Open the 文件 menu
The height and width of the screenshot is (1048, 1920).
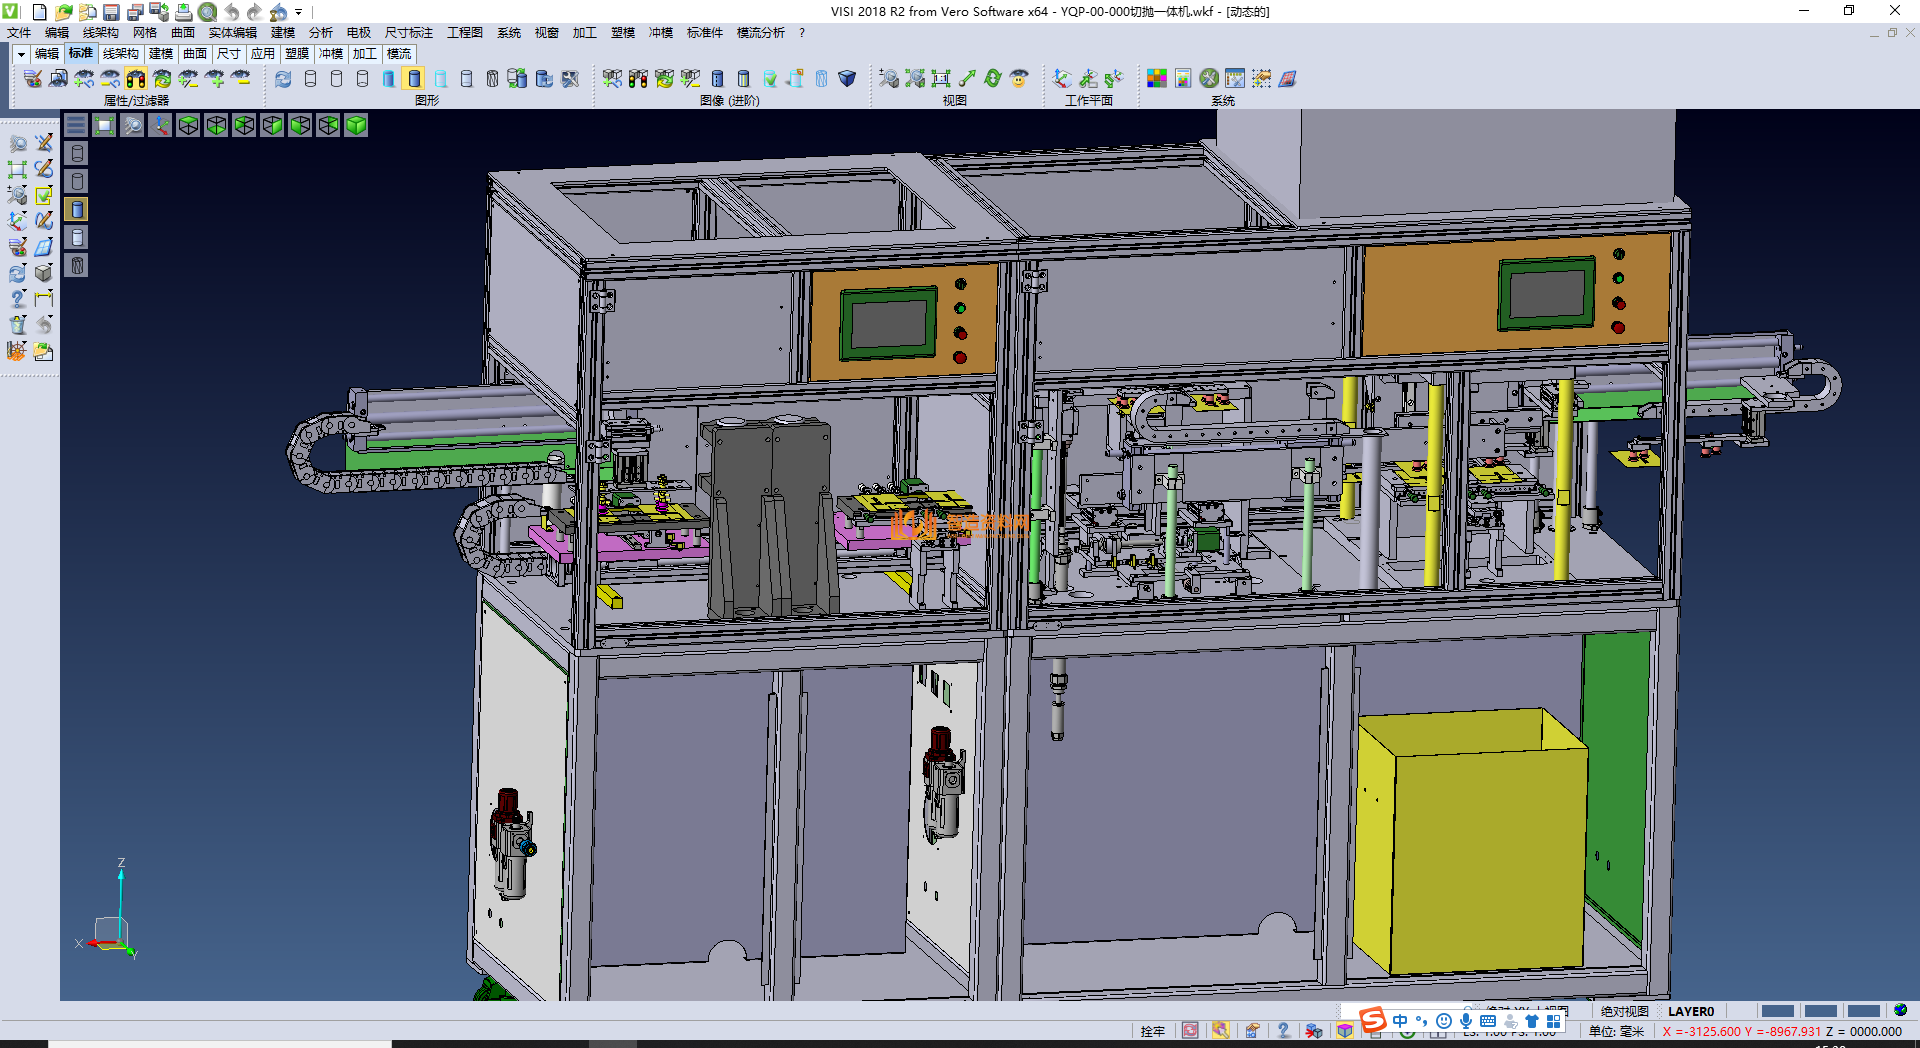tap(19, 33)
